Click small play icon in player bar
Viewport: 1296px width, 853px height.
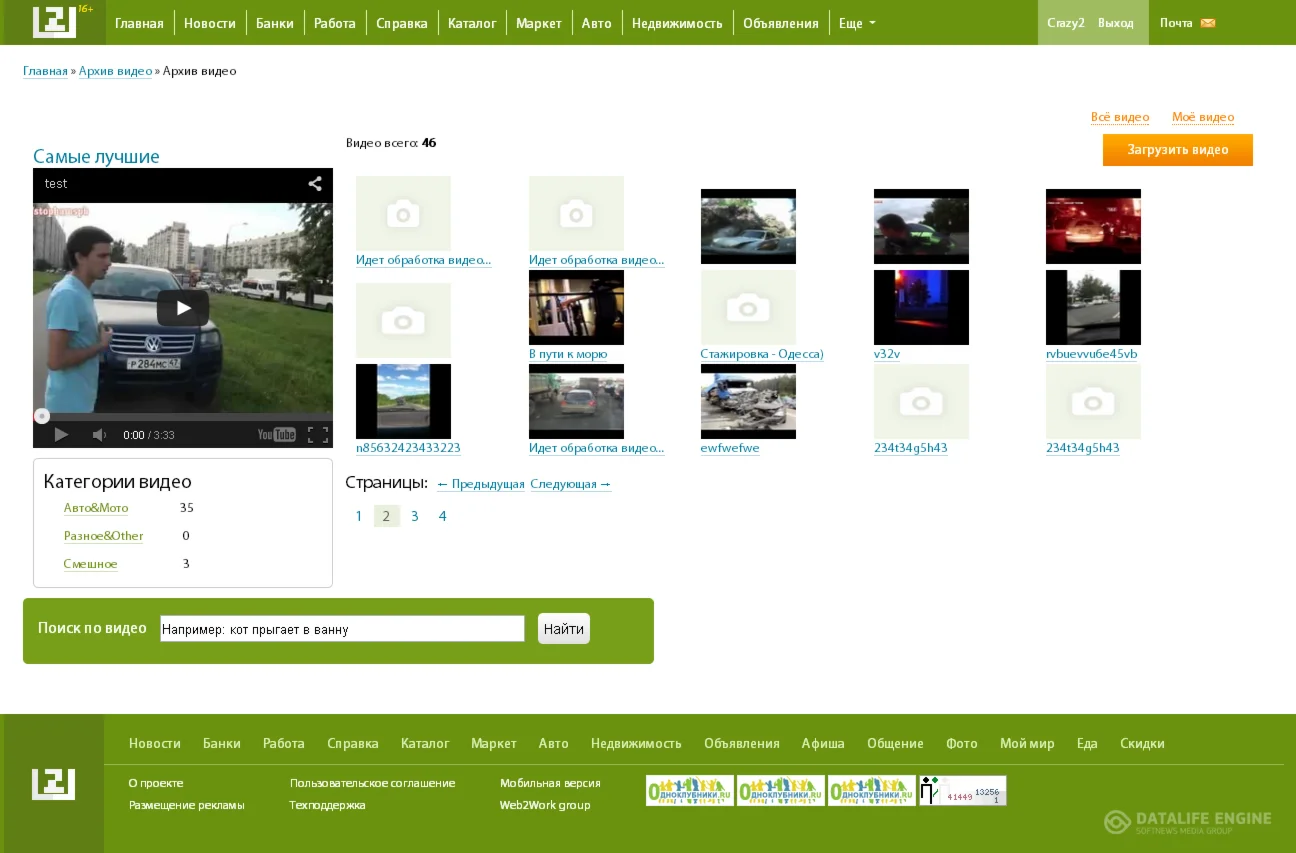pyautogui.click(x=61, y=435)
